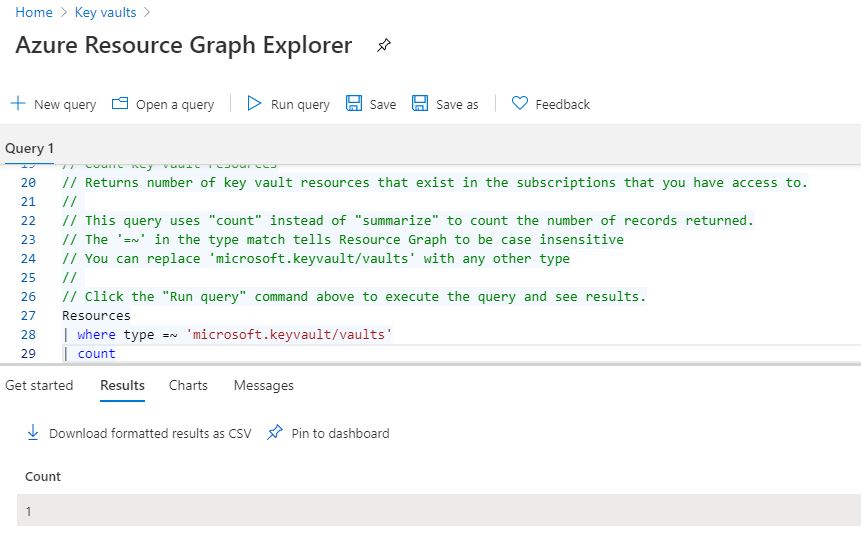This screenshot has height=548, width=861.
Task: Pin to dashboard text button
Action: [x=340, y=433]
